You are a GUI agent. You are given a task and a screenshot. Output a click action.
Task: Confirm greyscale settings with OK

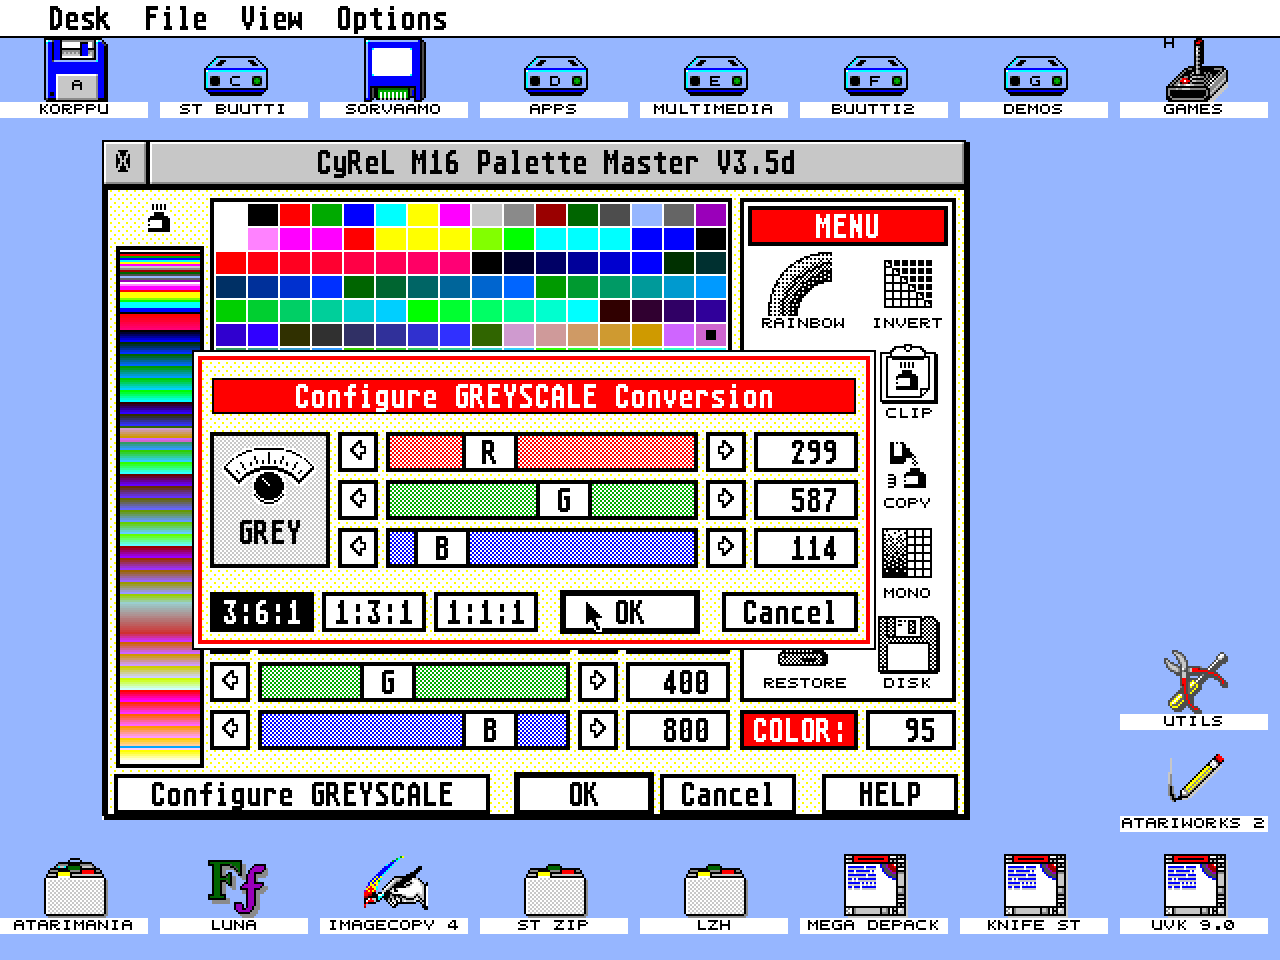(x=629, y=612)
